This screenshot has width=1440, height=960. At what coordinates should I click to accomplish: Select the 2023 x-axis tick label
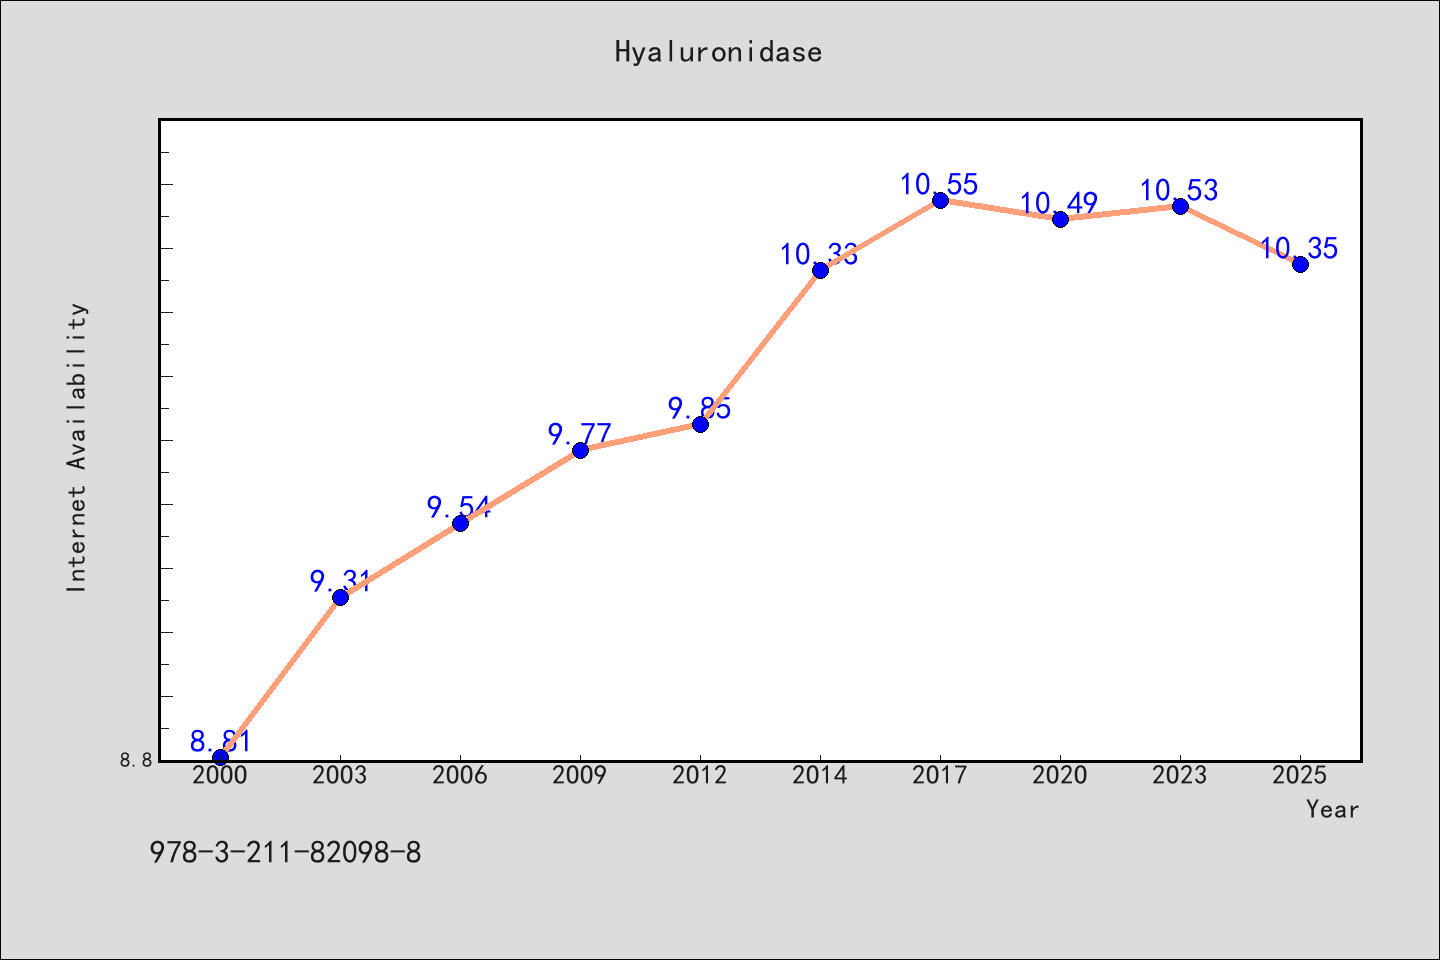tap(1180, 775)
